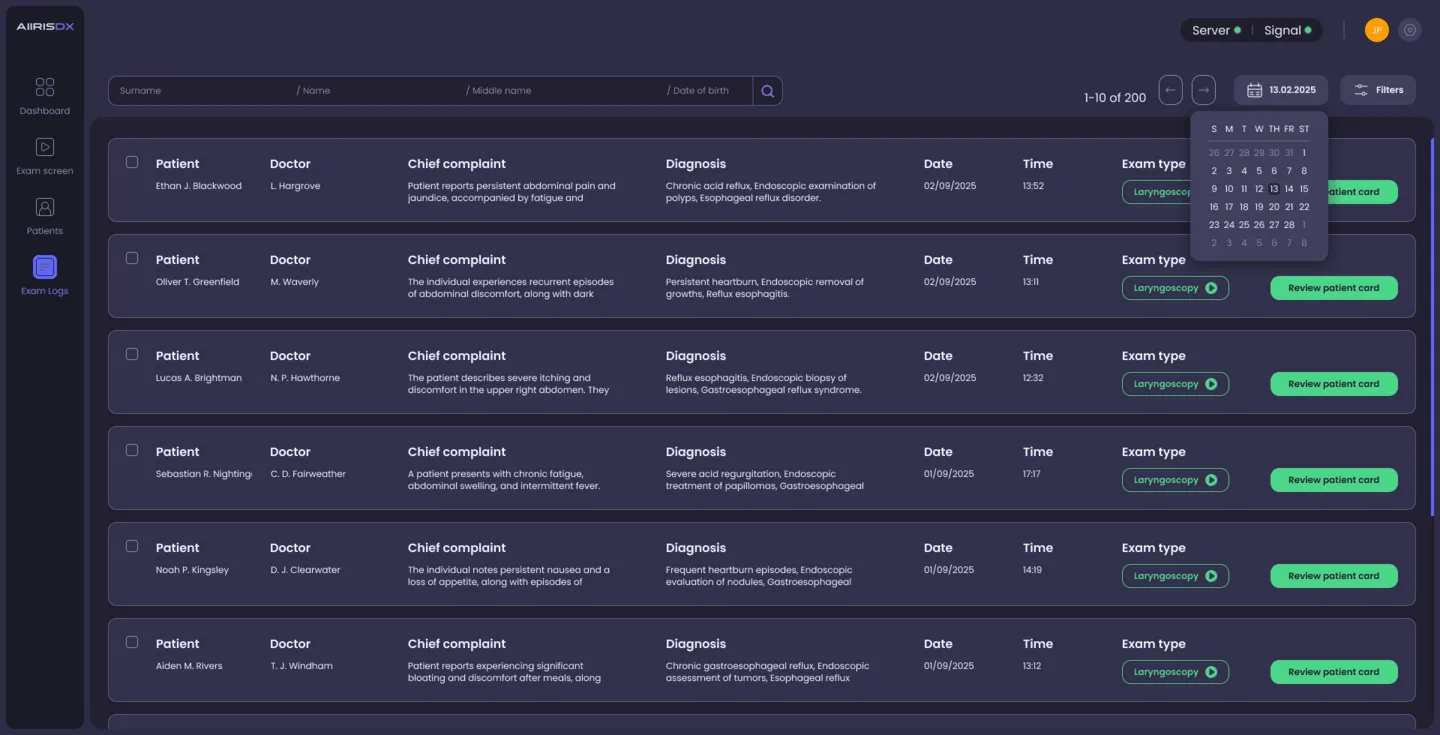Click patient name Noah P. Kingsley
Image resolution: width=1440 pixels, height=735 pixels.
(192, 570)
